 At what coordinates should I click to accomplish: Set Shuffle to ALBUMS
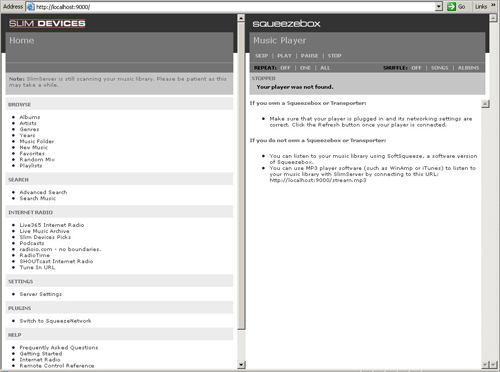[468, 68]
